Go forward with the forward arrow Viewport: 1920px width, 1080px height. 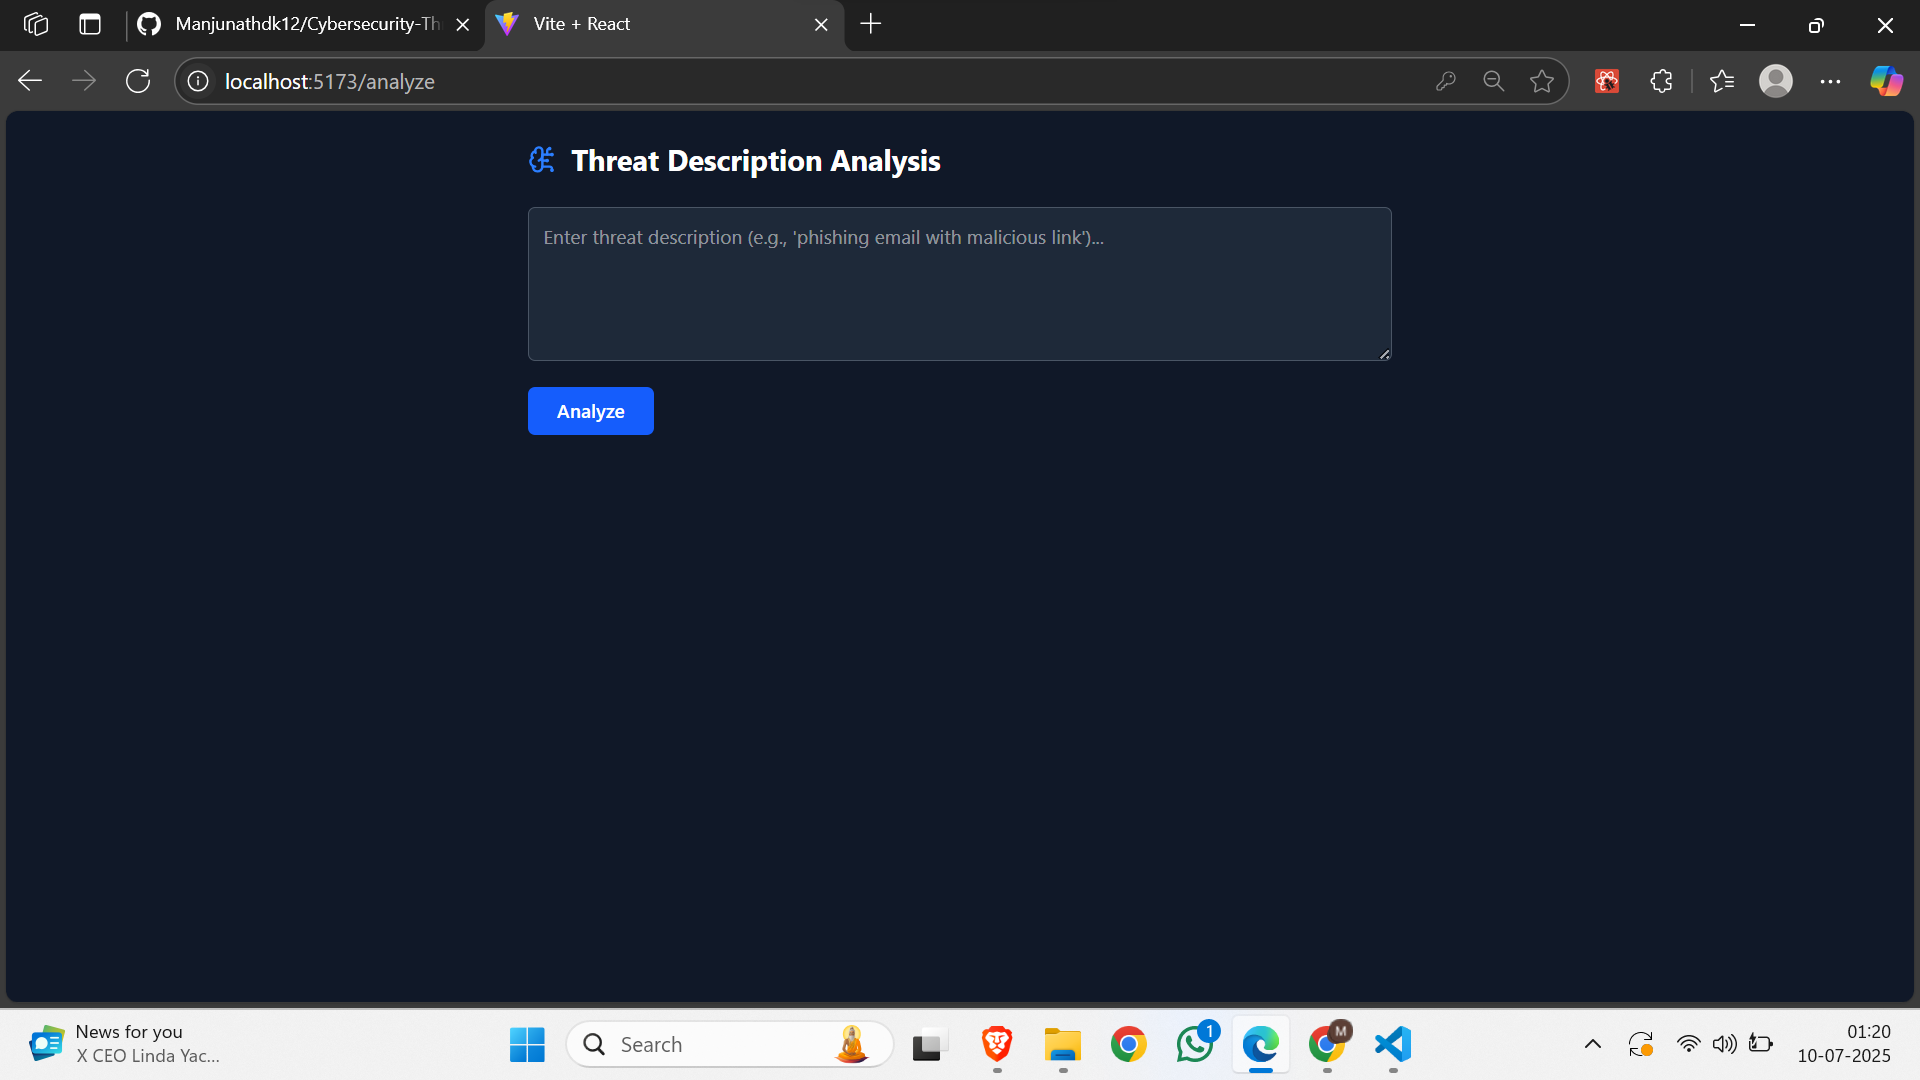coord(84,81)
